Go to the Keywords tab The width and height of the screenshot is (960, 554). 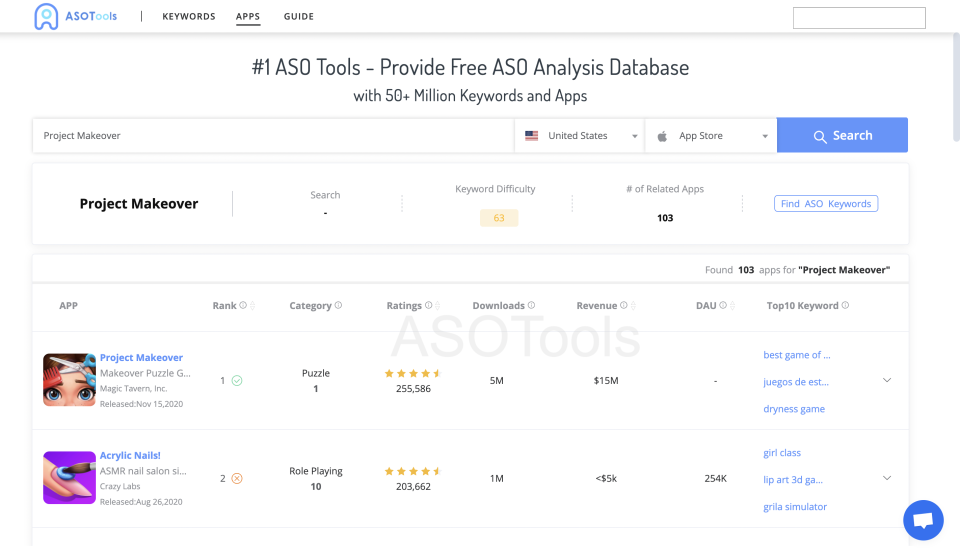(189, 17)
